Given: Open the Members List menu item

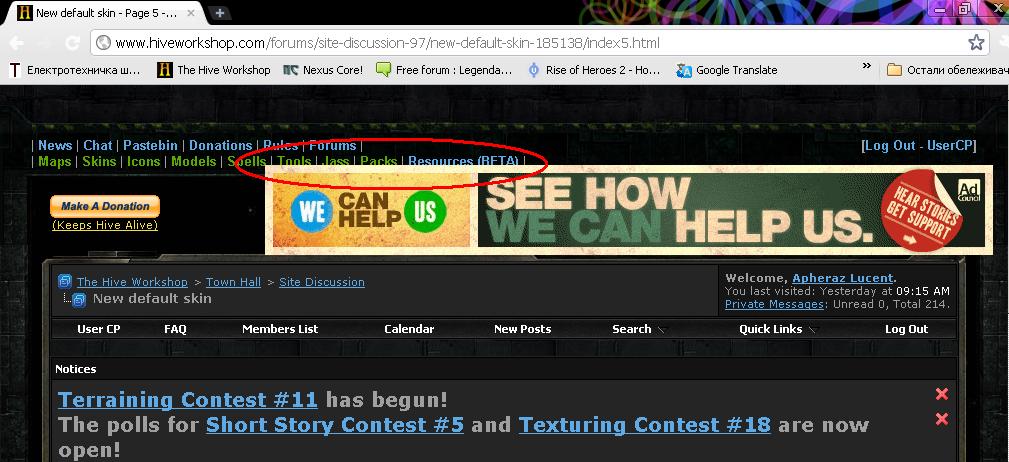Looking at the screenshot, I should pos(280,329).
